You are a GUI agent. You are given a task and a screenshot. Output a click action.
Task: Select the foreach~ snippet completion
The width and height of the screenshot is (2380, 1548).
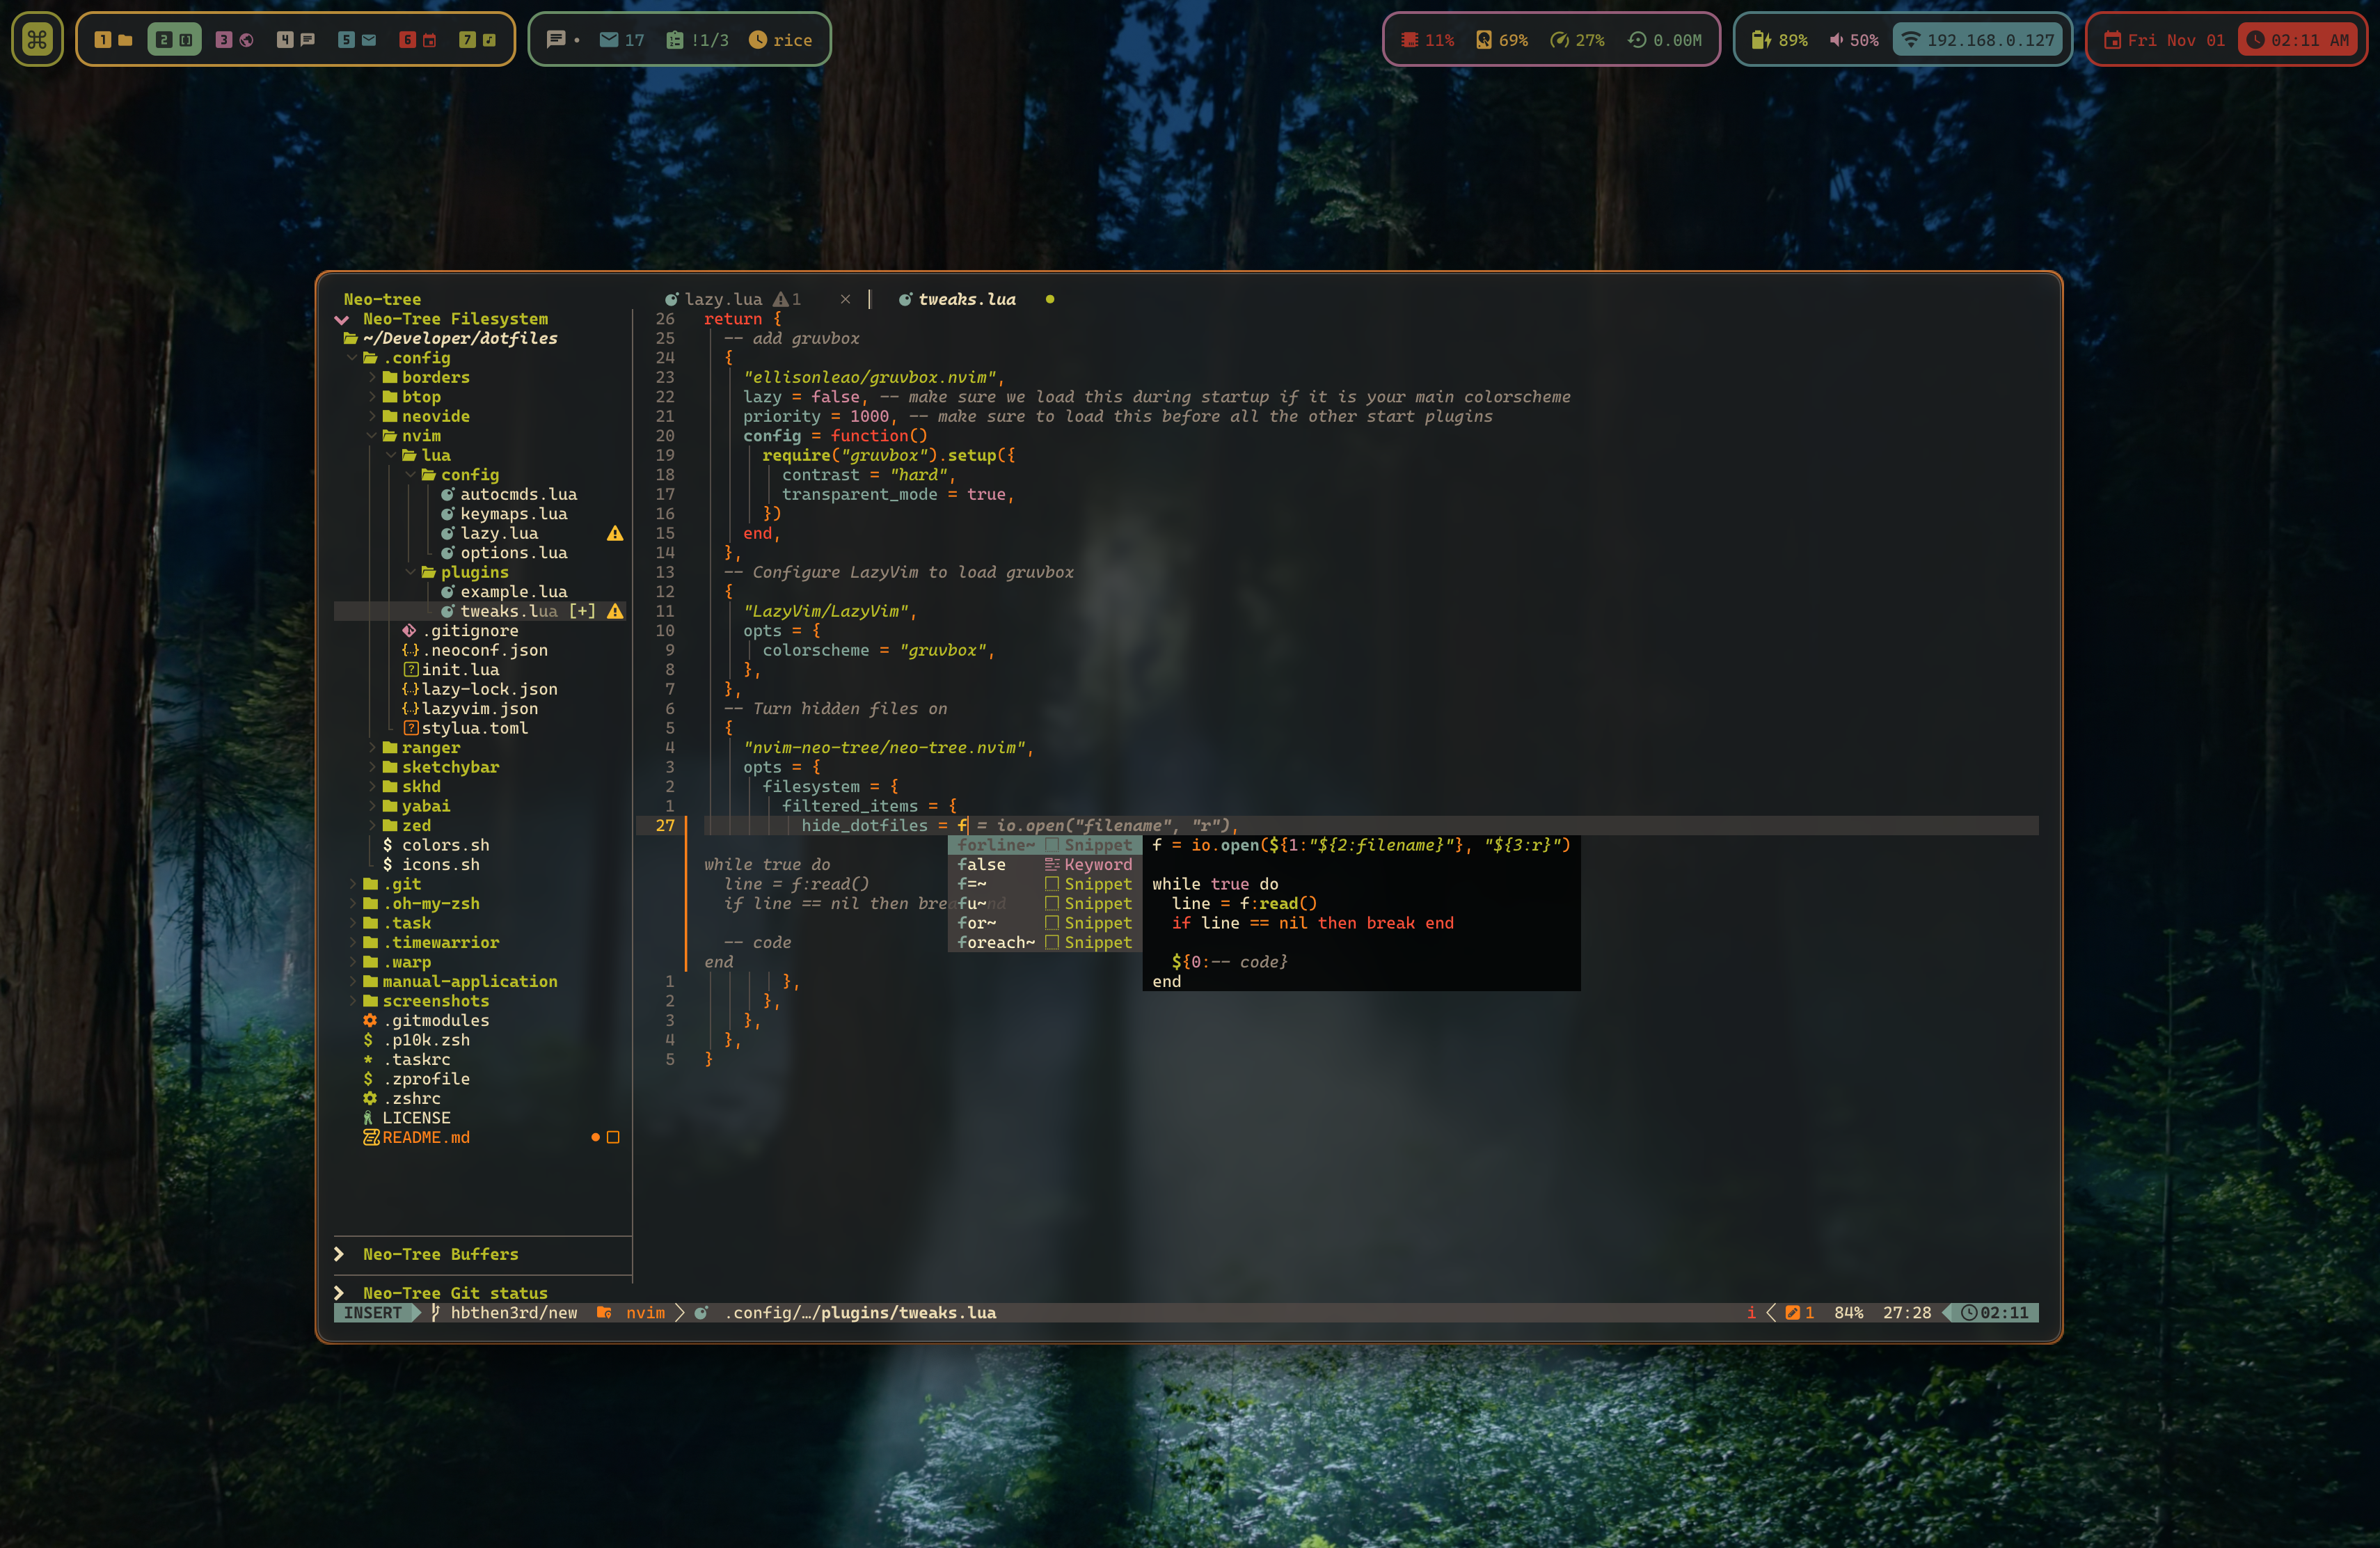1045,943
